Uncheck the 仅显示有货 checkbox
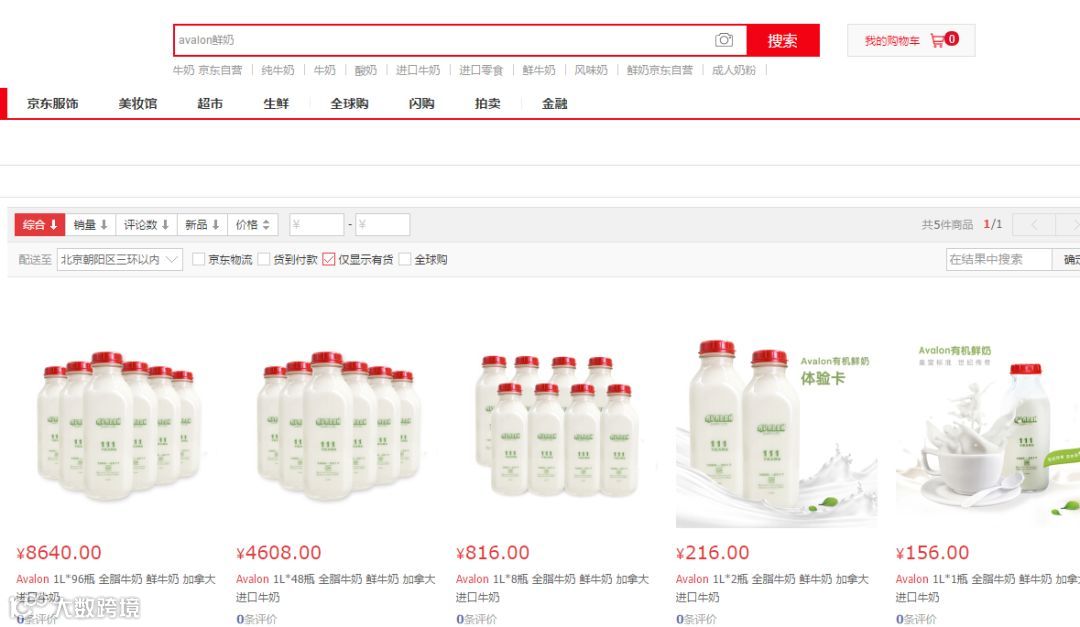The height and width of the screenshot is (627, 1080). tap(329, 259)
